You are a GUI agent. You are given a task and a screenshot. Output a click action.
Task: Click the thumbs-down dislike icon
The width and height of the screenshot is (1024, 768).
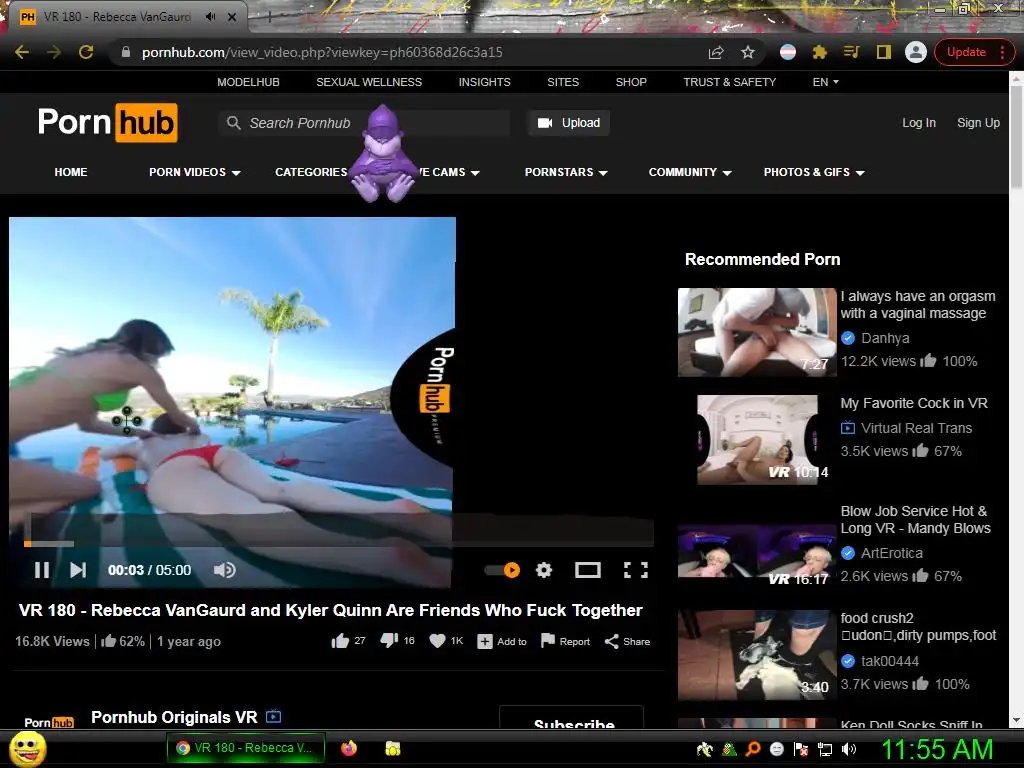pos(389,641)
